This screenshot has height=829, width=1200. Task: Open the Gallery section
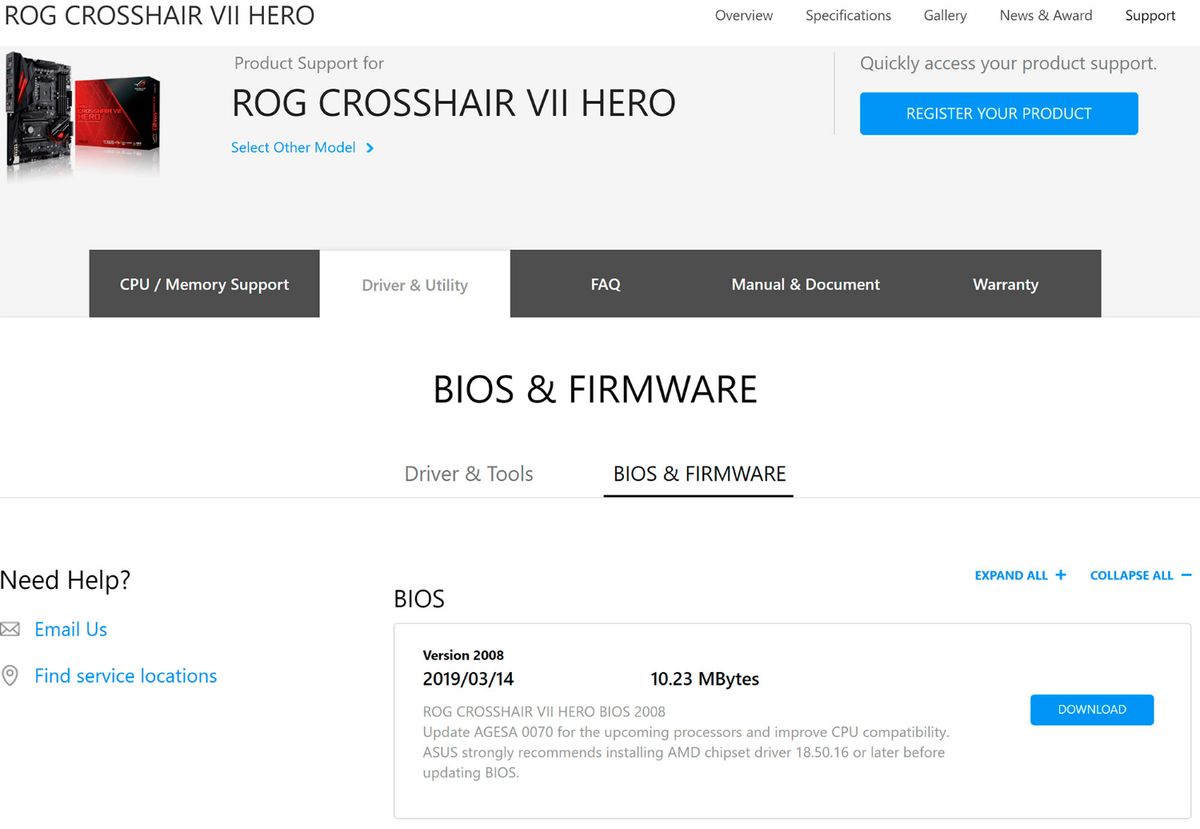click(x=945, y=15)
